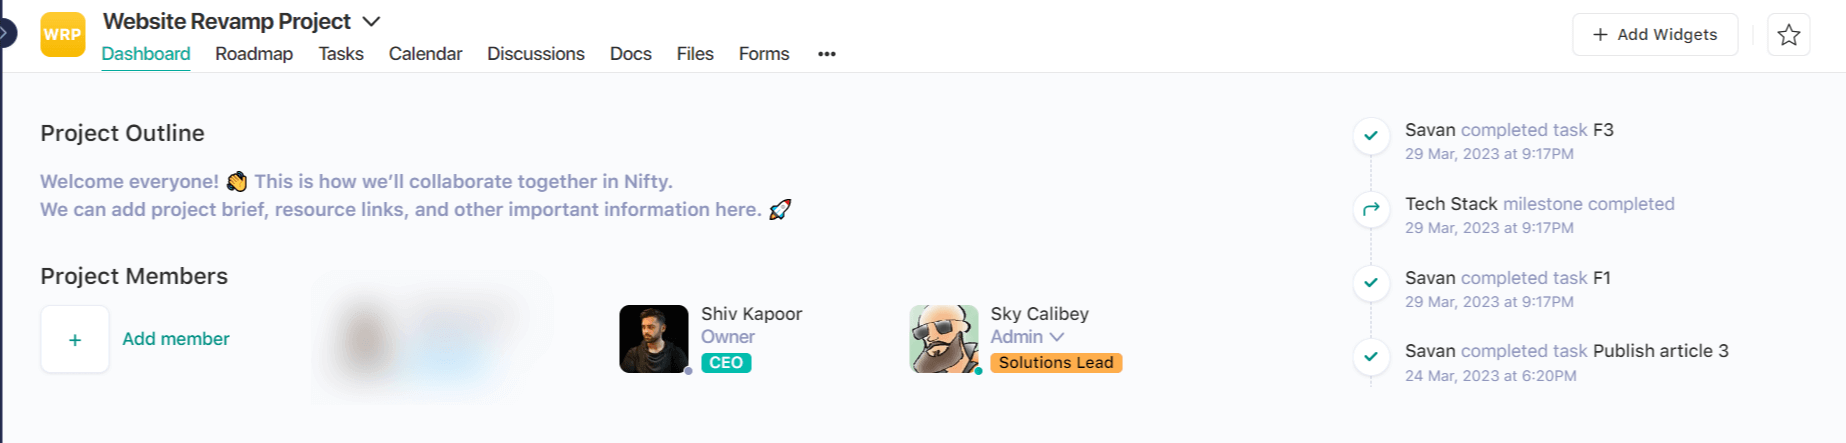Select Sky Calibey's avatar image
Image resolution: width=1846 pixels, height=443 pixels.
click(x=944, y=339)
